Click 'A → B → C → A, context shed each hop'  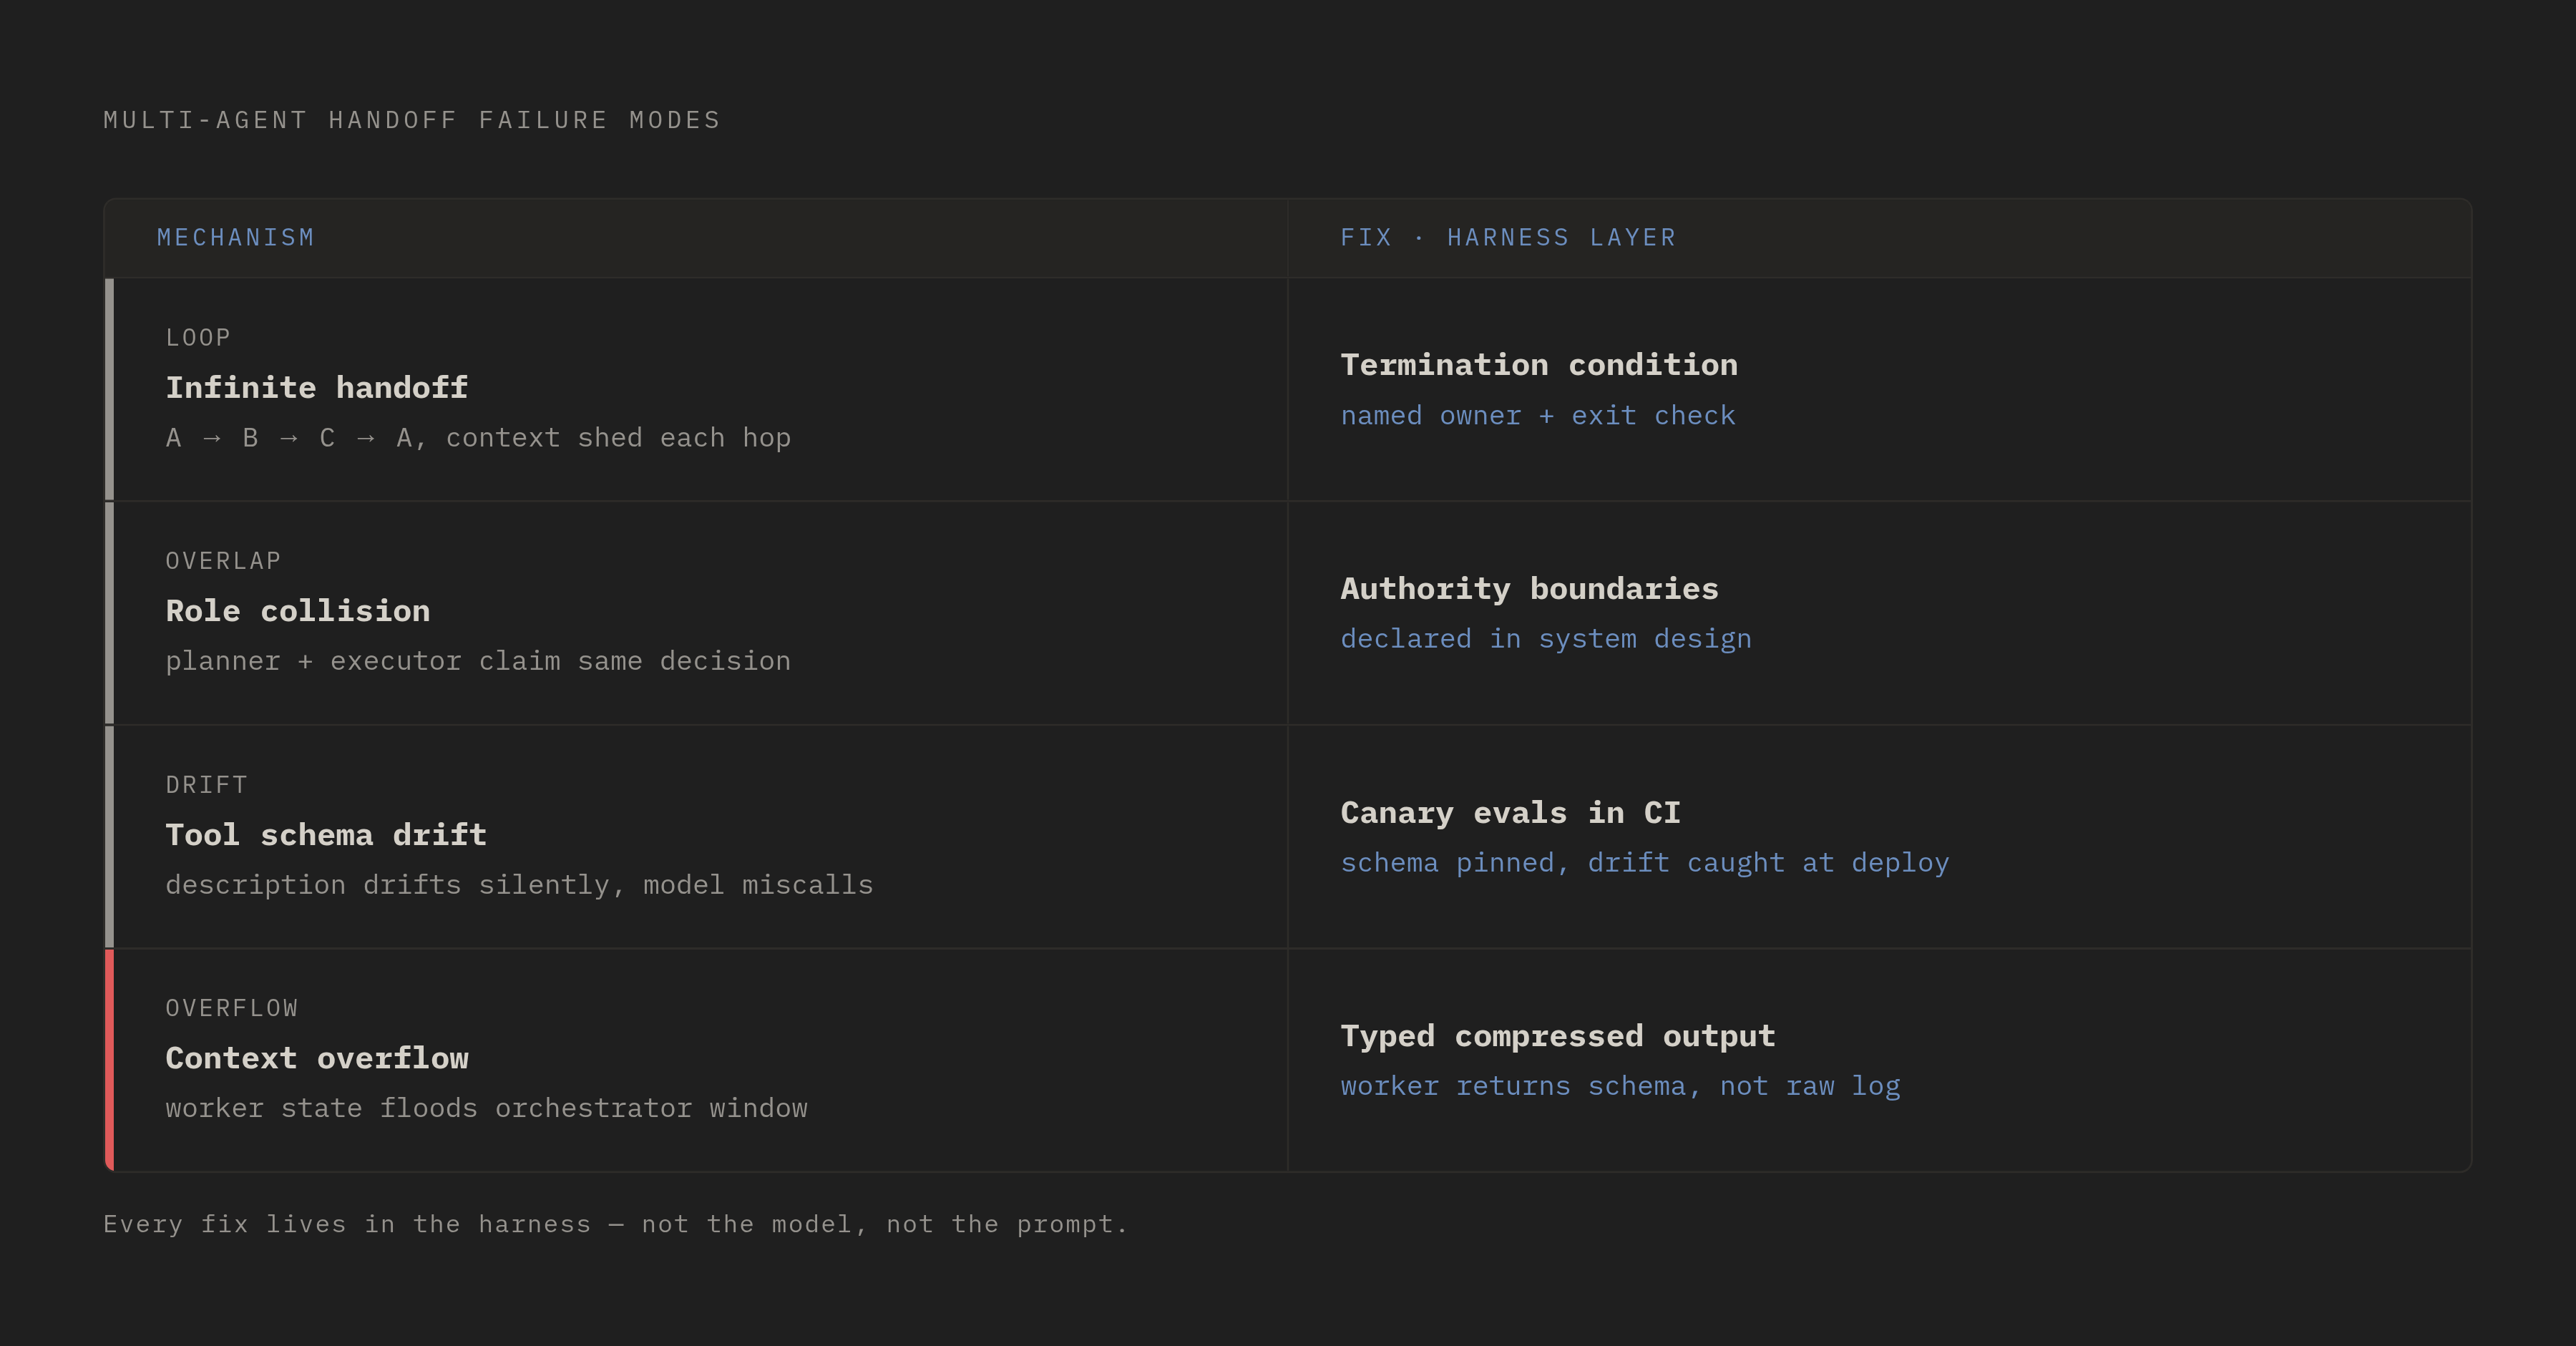tap(478, 438)
